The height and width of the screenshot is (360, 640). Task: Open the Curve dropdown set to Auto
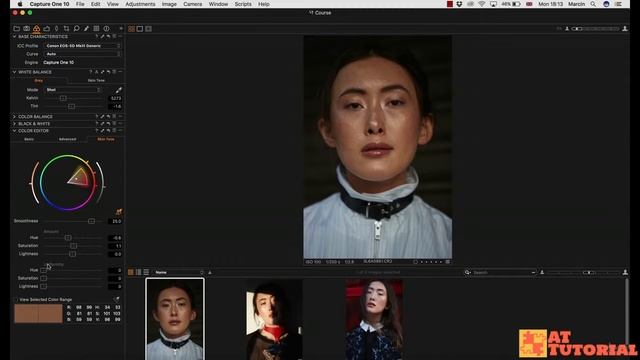tap(82, 54)
